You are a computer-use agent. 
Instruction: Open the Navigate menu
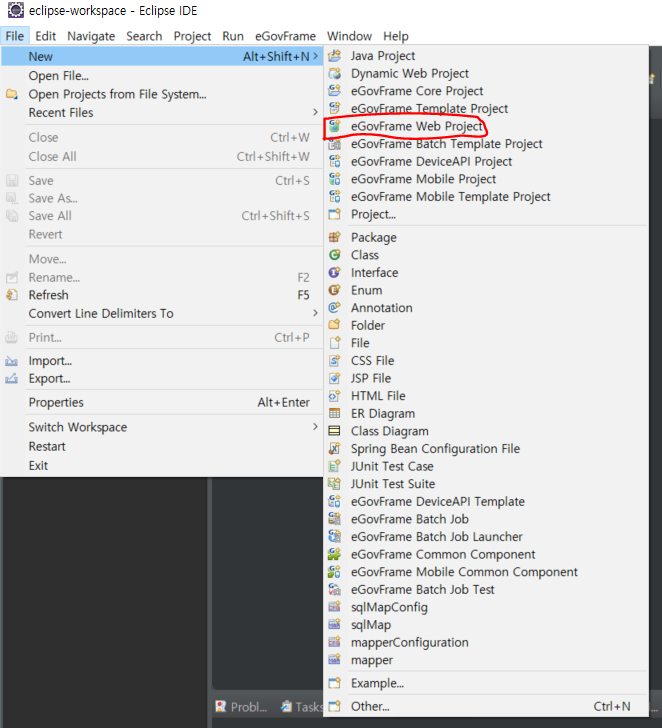[91, 36]
